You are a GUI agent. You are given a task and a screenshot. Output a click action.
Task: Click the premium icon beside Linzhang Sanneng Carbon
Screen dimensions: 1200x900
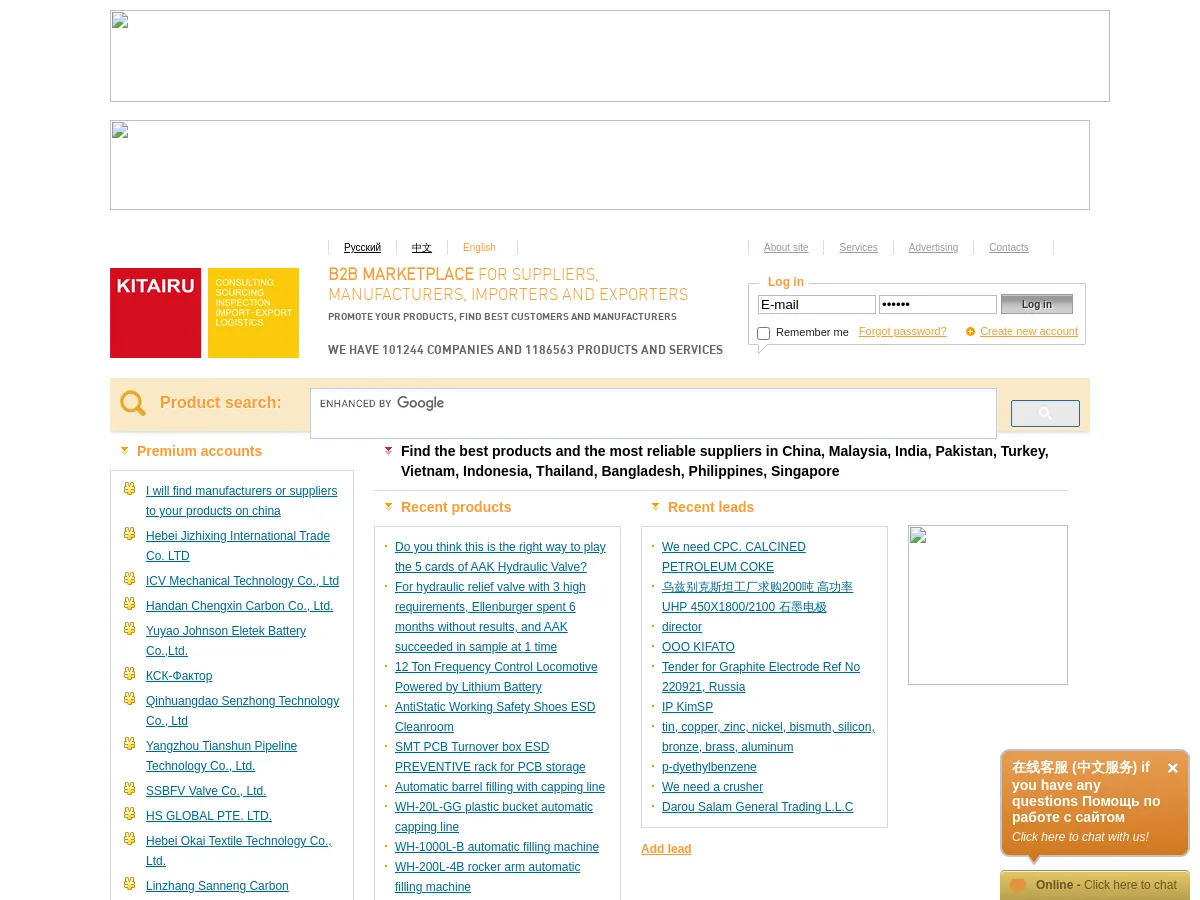129,884
